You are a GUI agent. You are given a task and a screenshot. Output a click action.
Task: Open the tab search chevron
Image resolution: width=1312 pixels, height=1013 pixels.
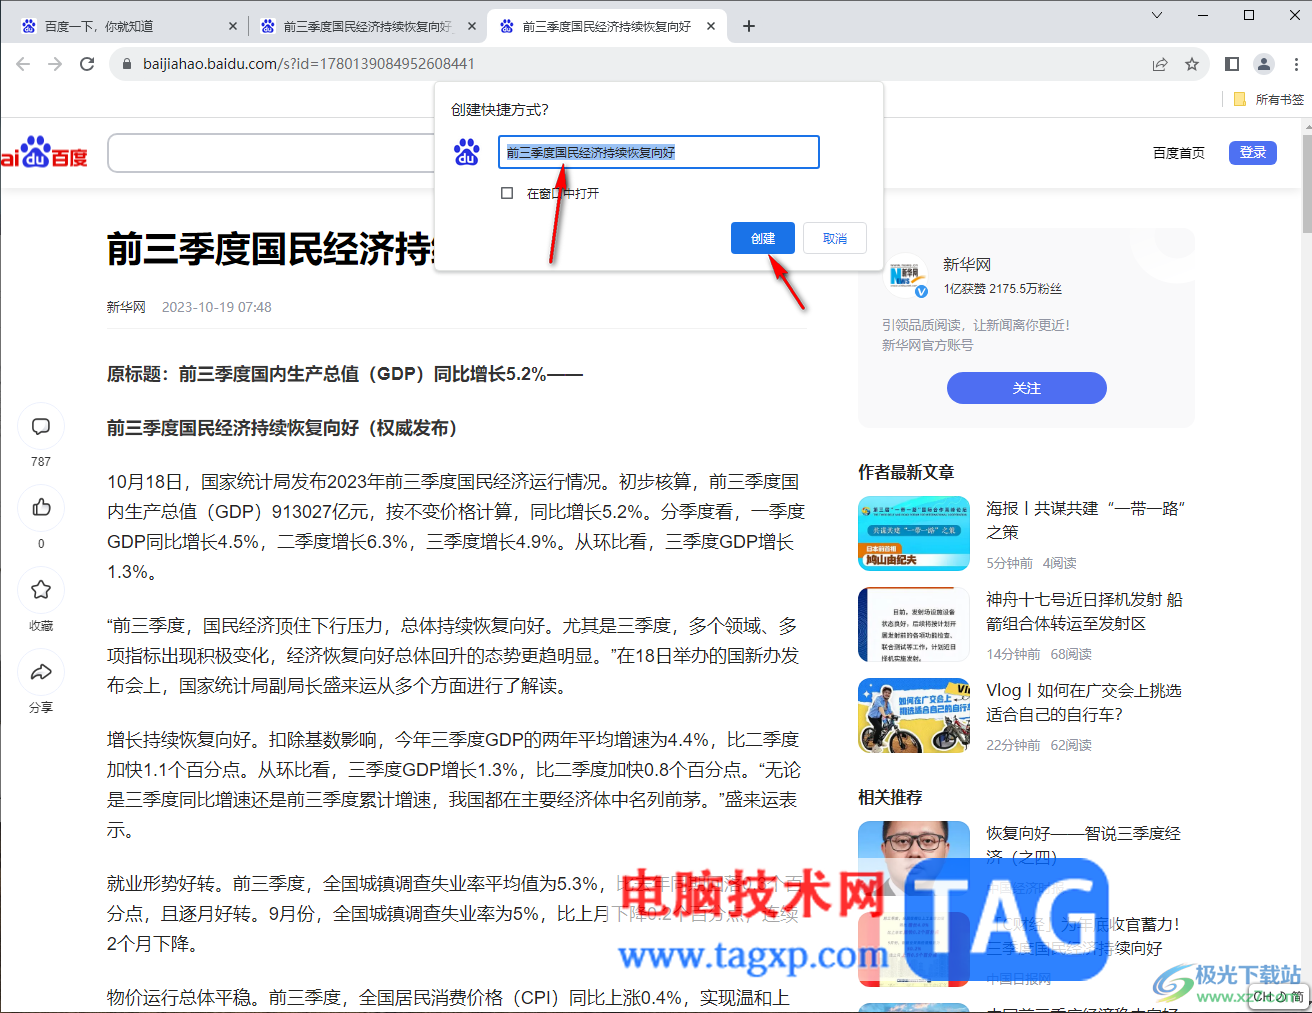click(x=1157, y=15)
